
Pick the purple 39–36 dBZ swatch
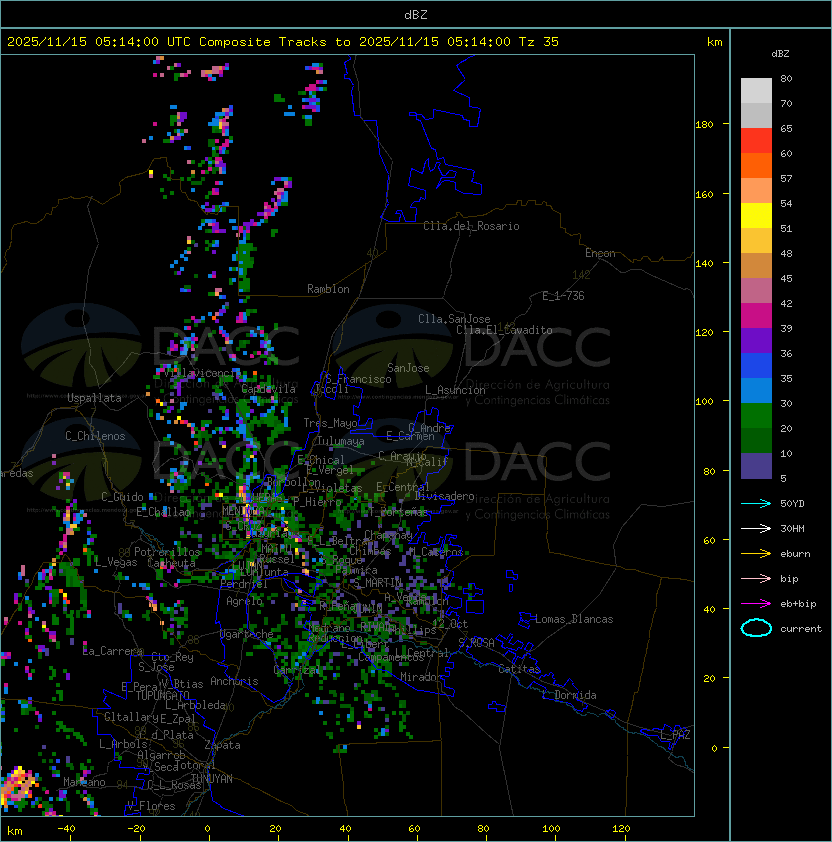[x=756, y=341]
